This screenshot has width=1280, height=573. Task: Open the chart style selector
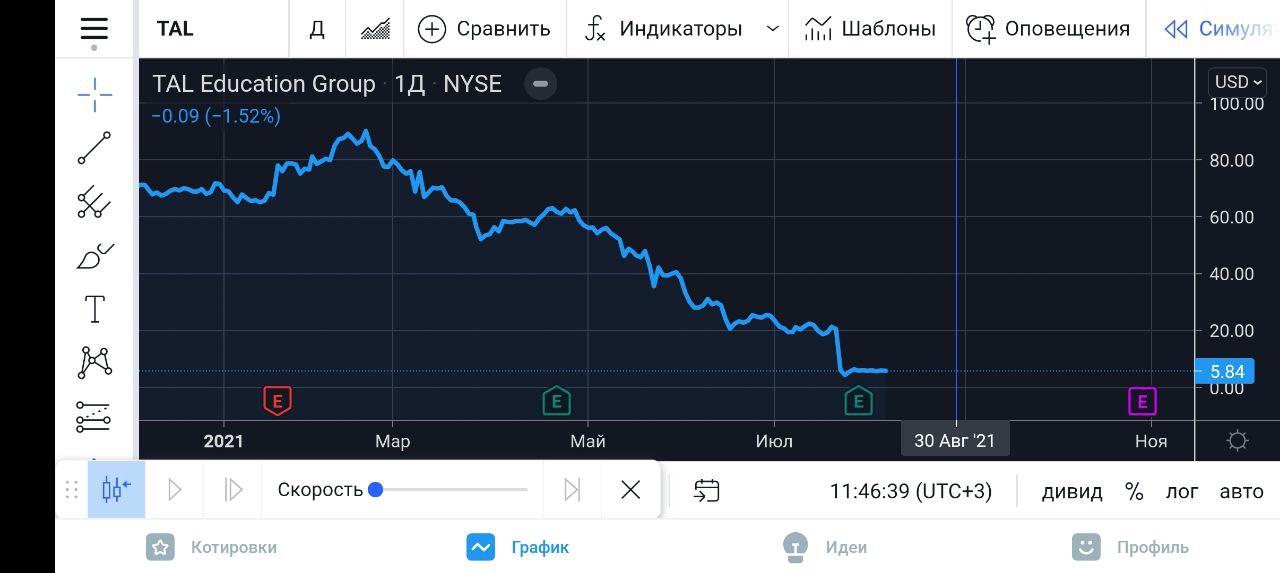coord(376,29)
